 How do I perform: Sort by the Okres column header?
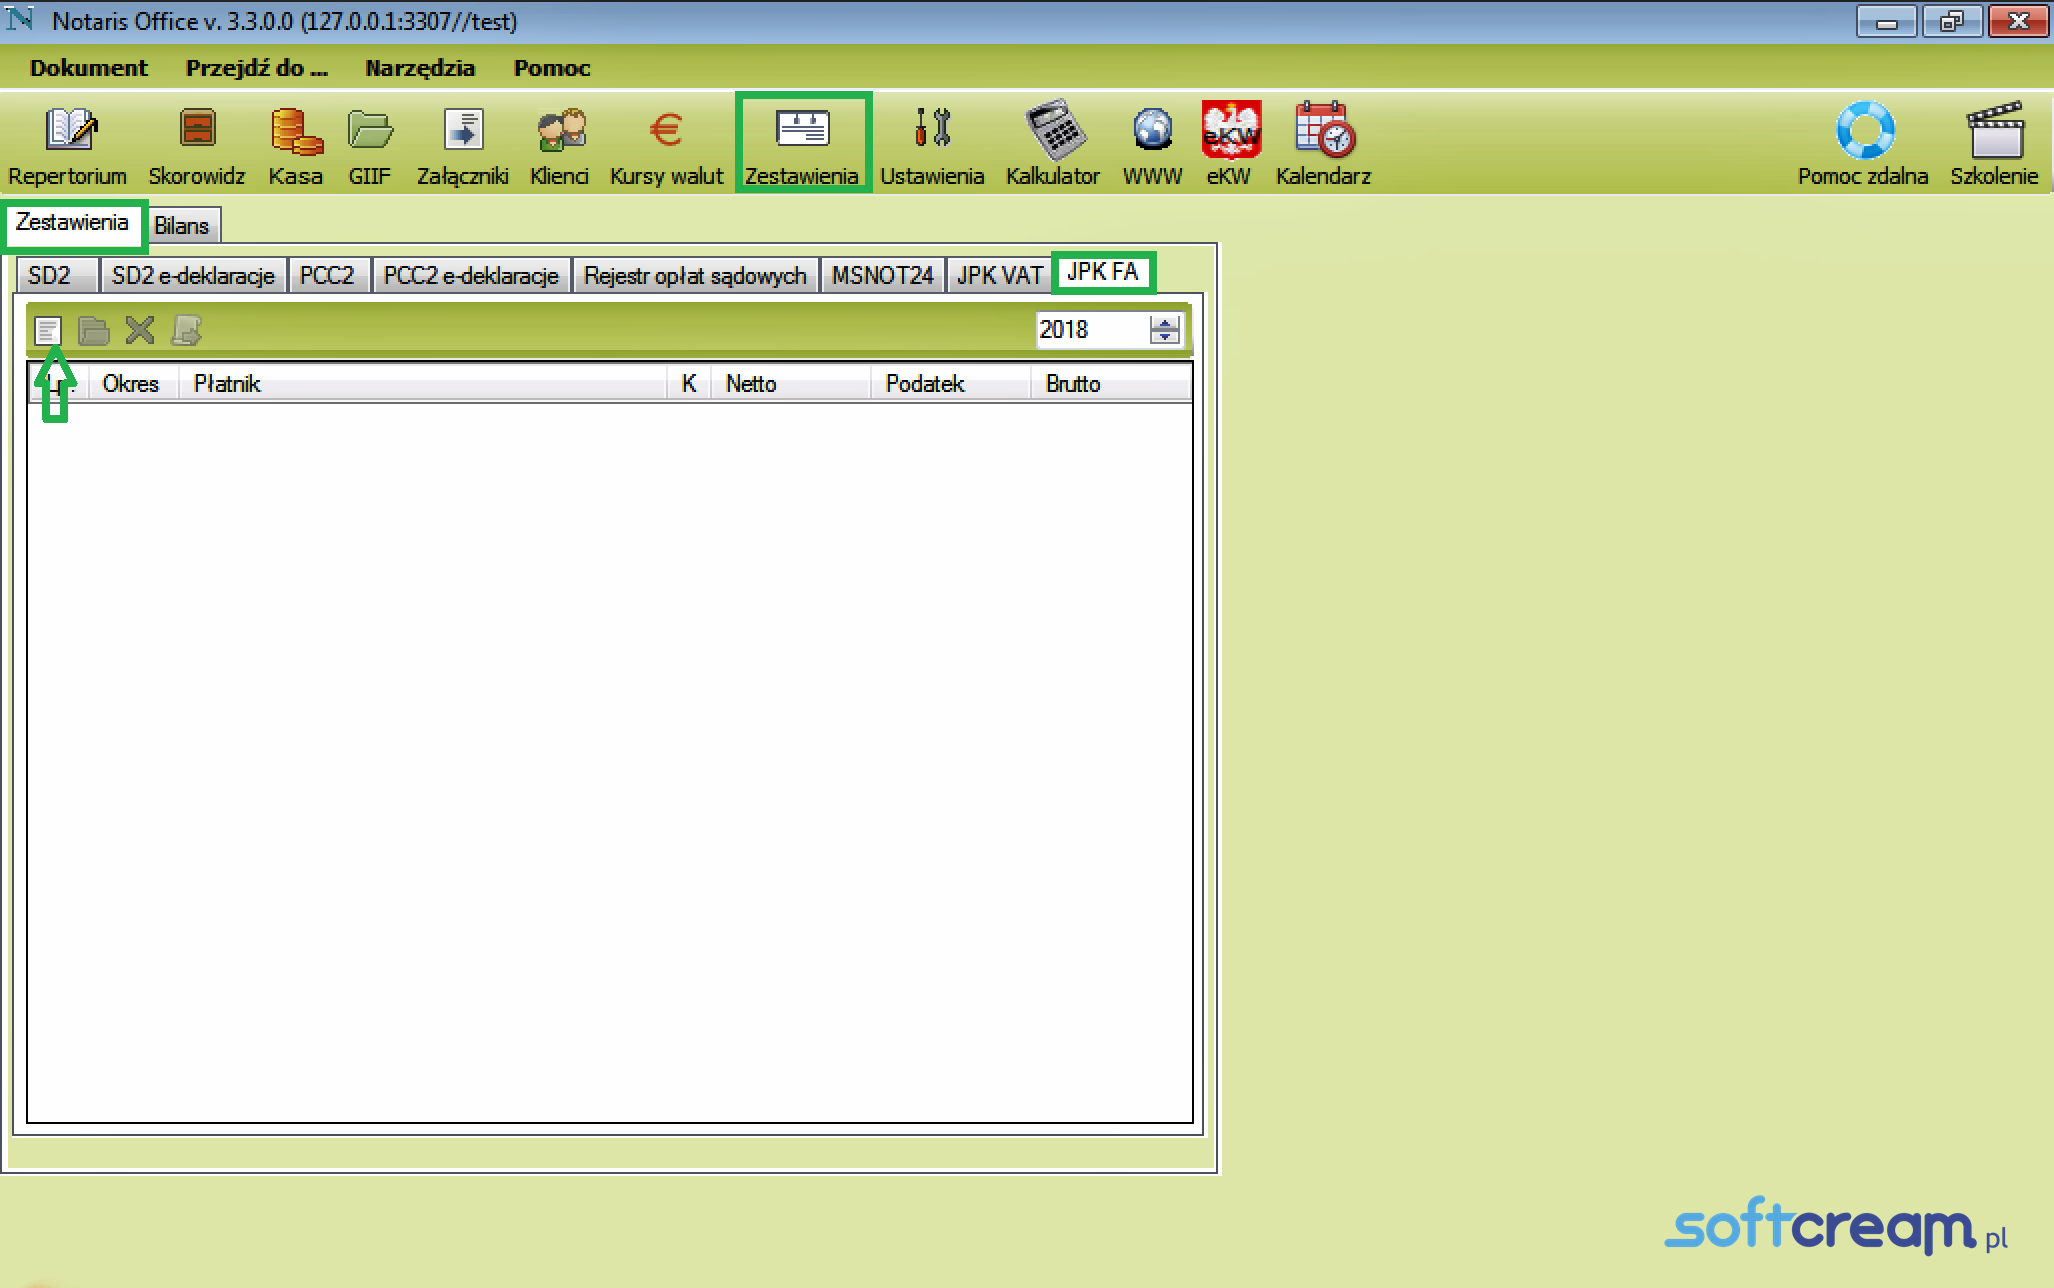tap(133, 384)
